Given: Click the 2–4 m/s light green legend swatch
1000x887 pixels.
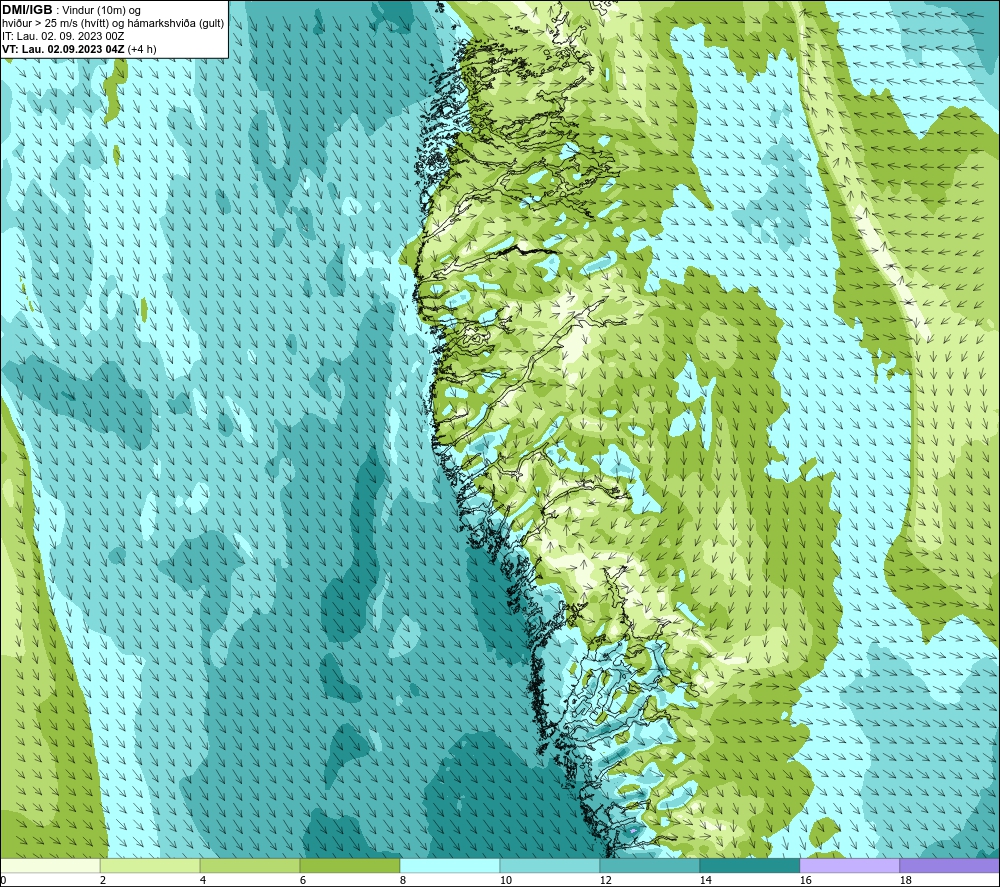Looking at the screenshot, I should [x=150, y=866].
